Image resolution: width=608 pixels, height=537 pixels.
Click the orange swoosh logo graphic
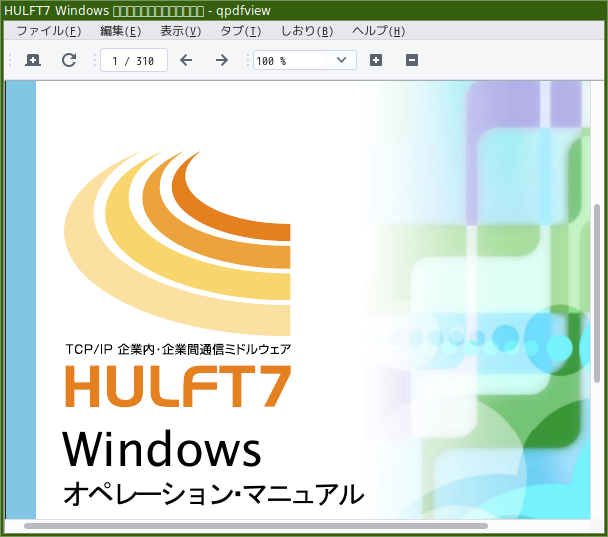tap(177, 243)
